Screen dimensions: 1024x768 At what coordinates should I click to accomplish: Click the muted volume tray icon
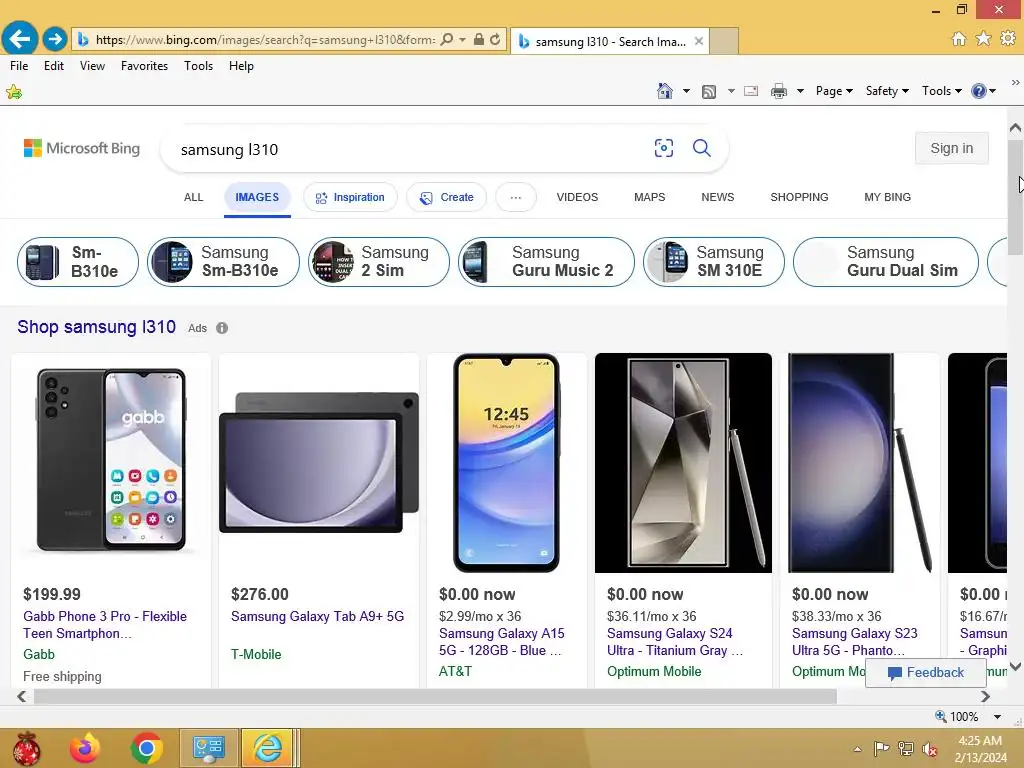(929, 749)
